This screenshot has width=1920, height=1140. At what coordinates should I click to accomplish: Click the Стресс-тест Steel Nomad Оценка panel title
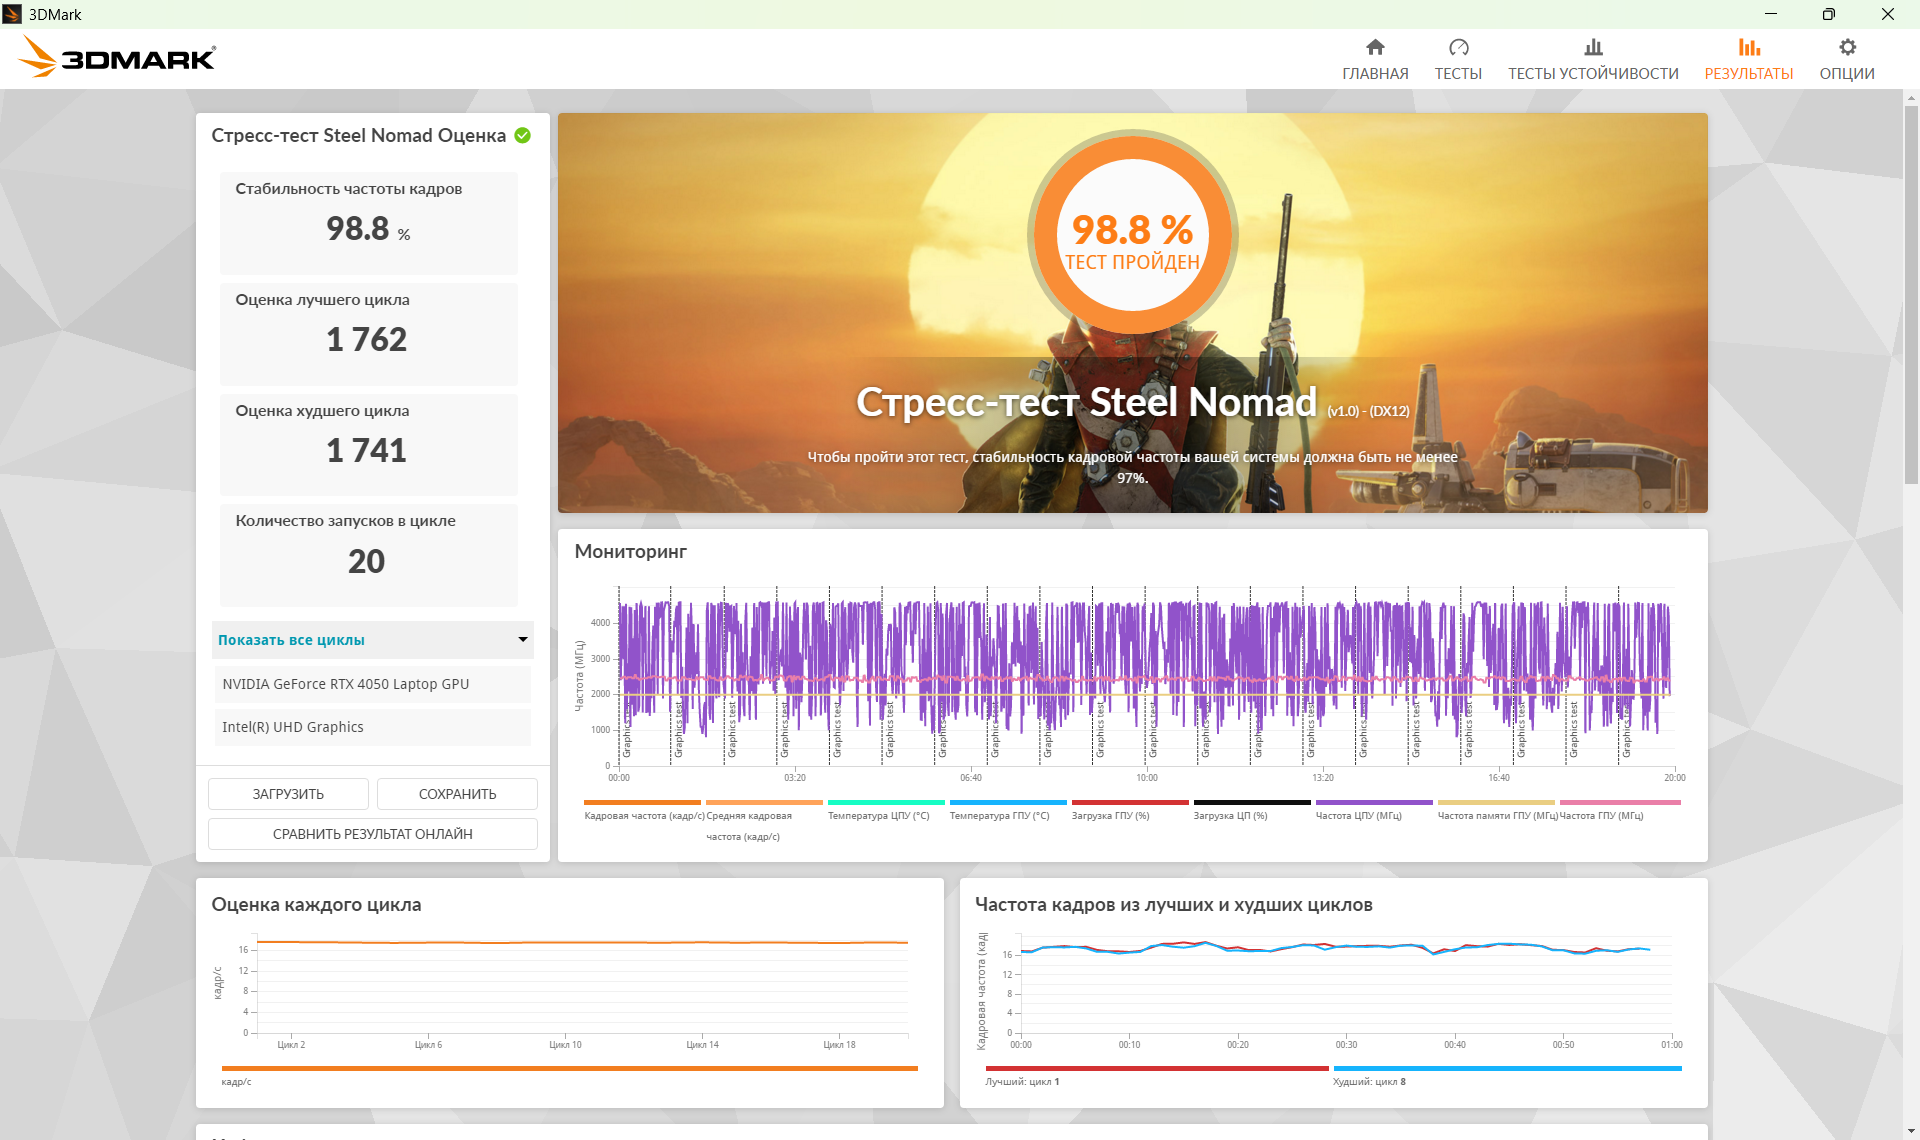tap(358, 136)
